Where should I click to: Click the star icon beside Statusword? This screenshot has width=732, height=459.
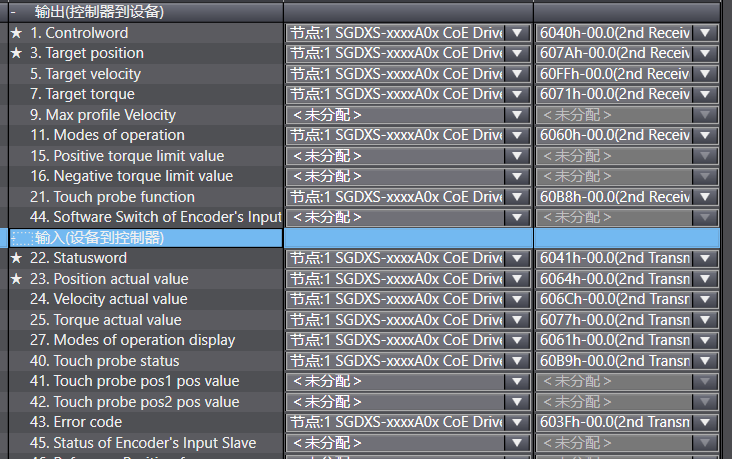pos(16,258)
